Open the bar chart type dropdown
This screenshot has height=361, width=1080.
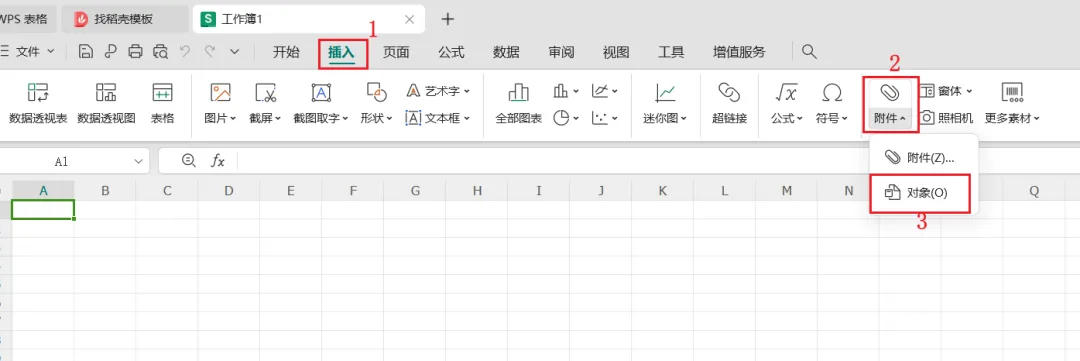(x=566, y=91)
